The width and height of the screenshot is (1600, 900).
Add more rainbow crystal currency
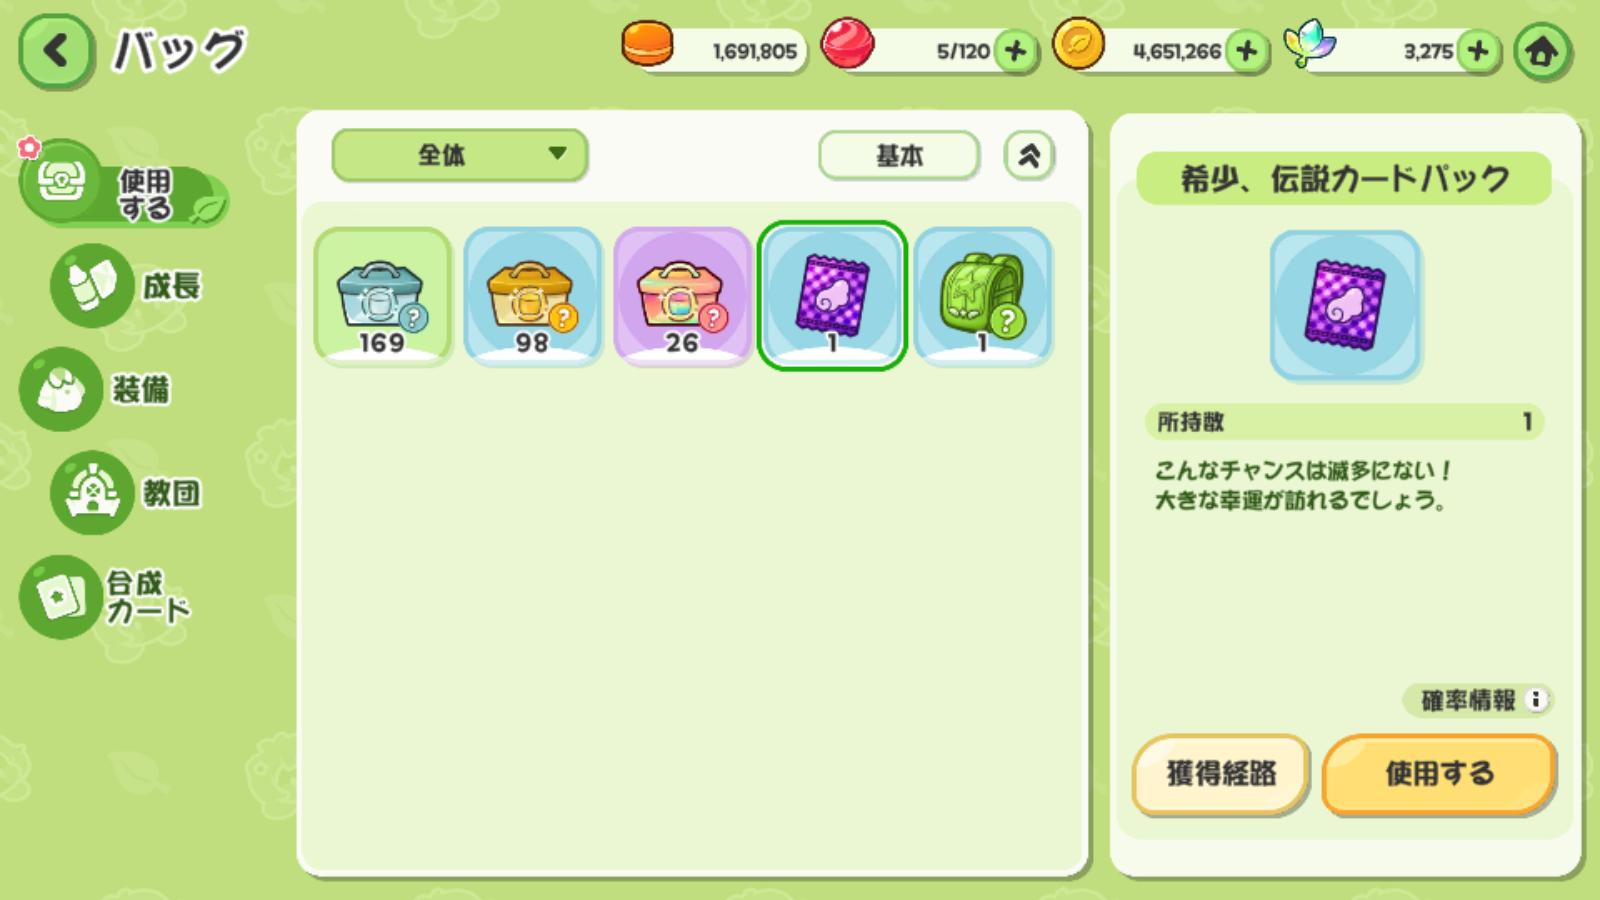pyautogui.click(x=1478, y=51)
